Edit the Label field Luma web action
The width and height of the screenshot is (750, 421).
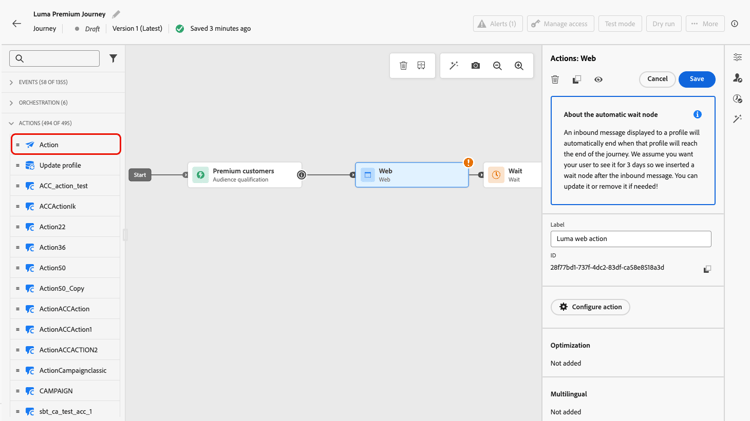[x=631, y=239]
